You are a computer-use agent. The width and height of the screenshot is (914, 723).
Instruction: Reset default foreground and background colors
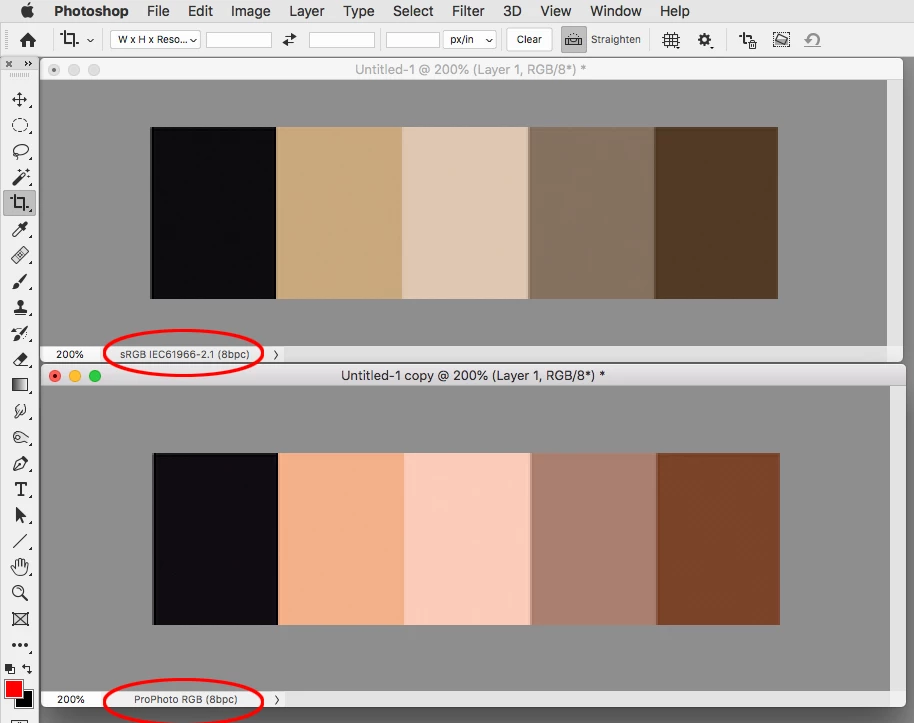[9, 669]
